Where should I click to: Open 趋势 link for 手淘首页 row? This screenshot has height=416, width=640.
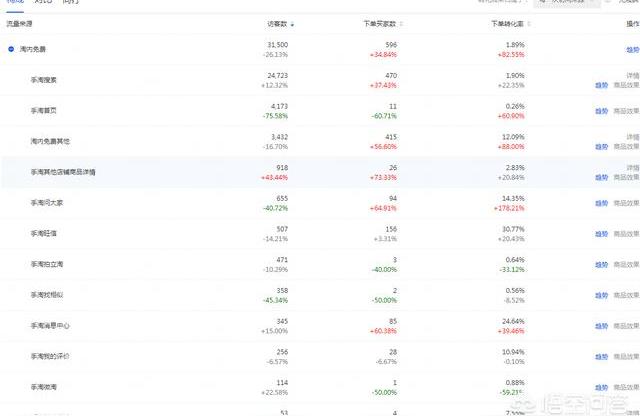[601, 111]
